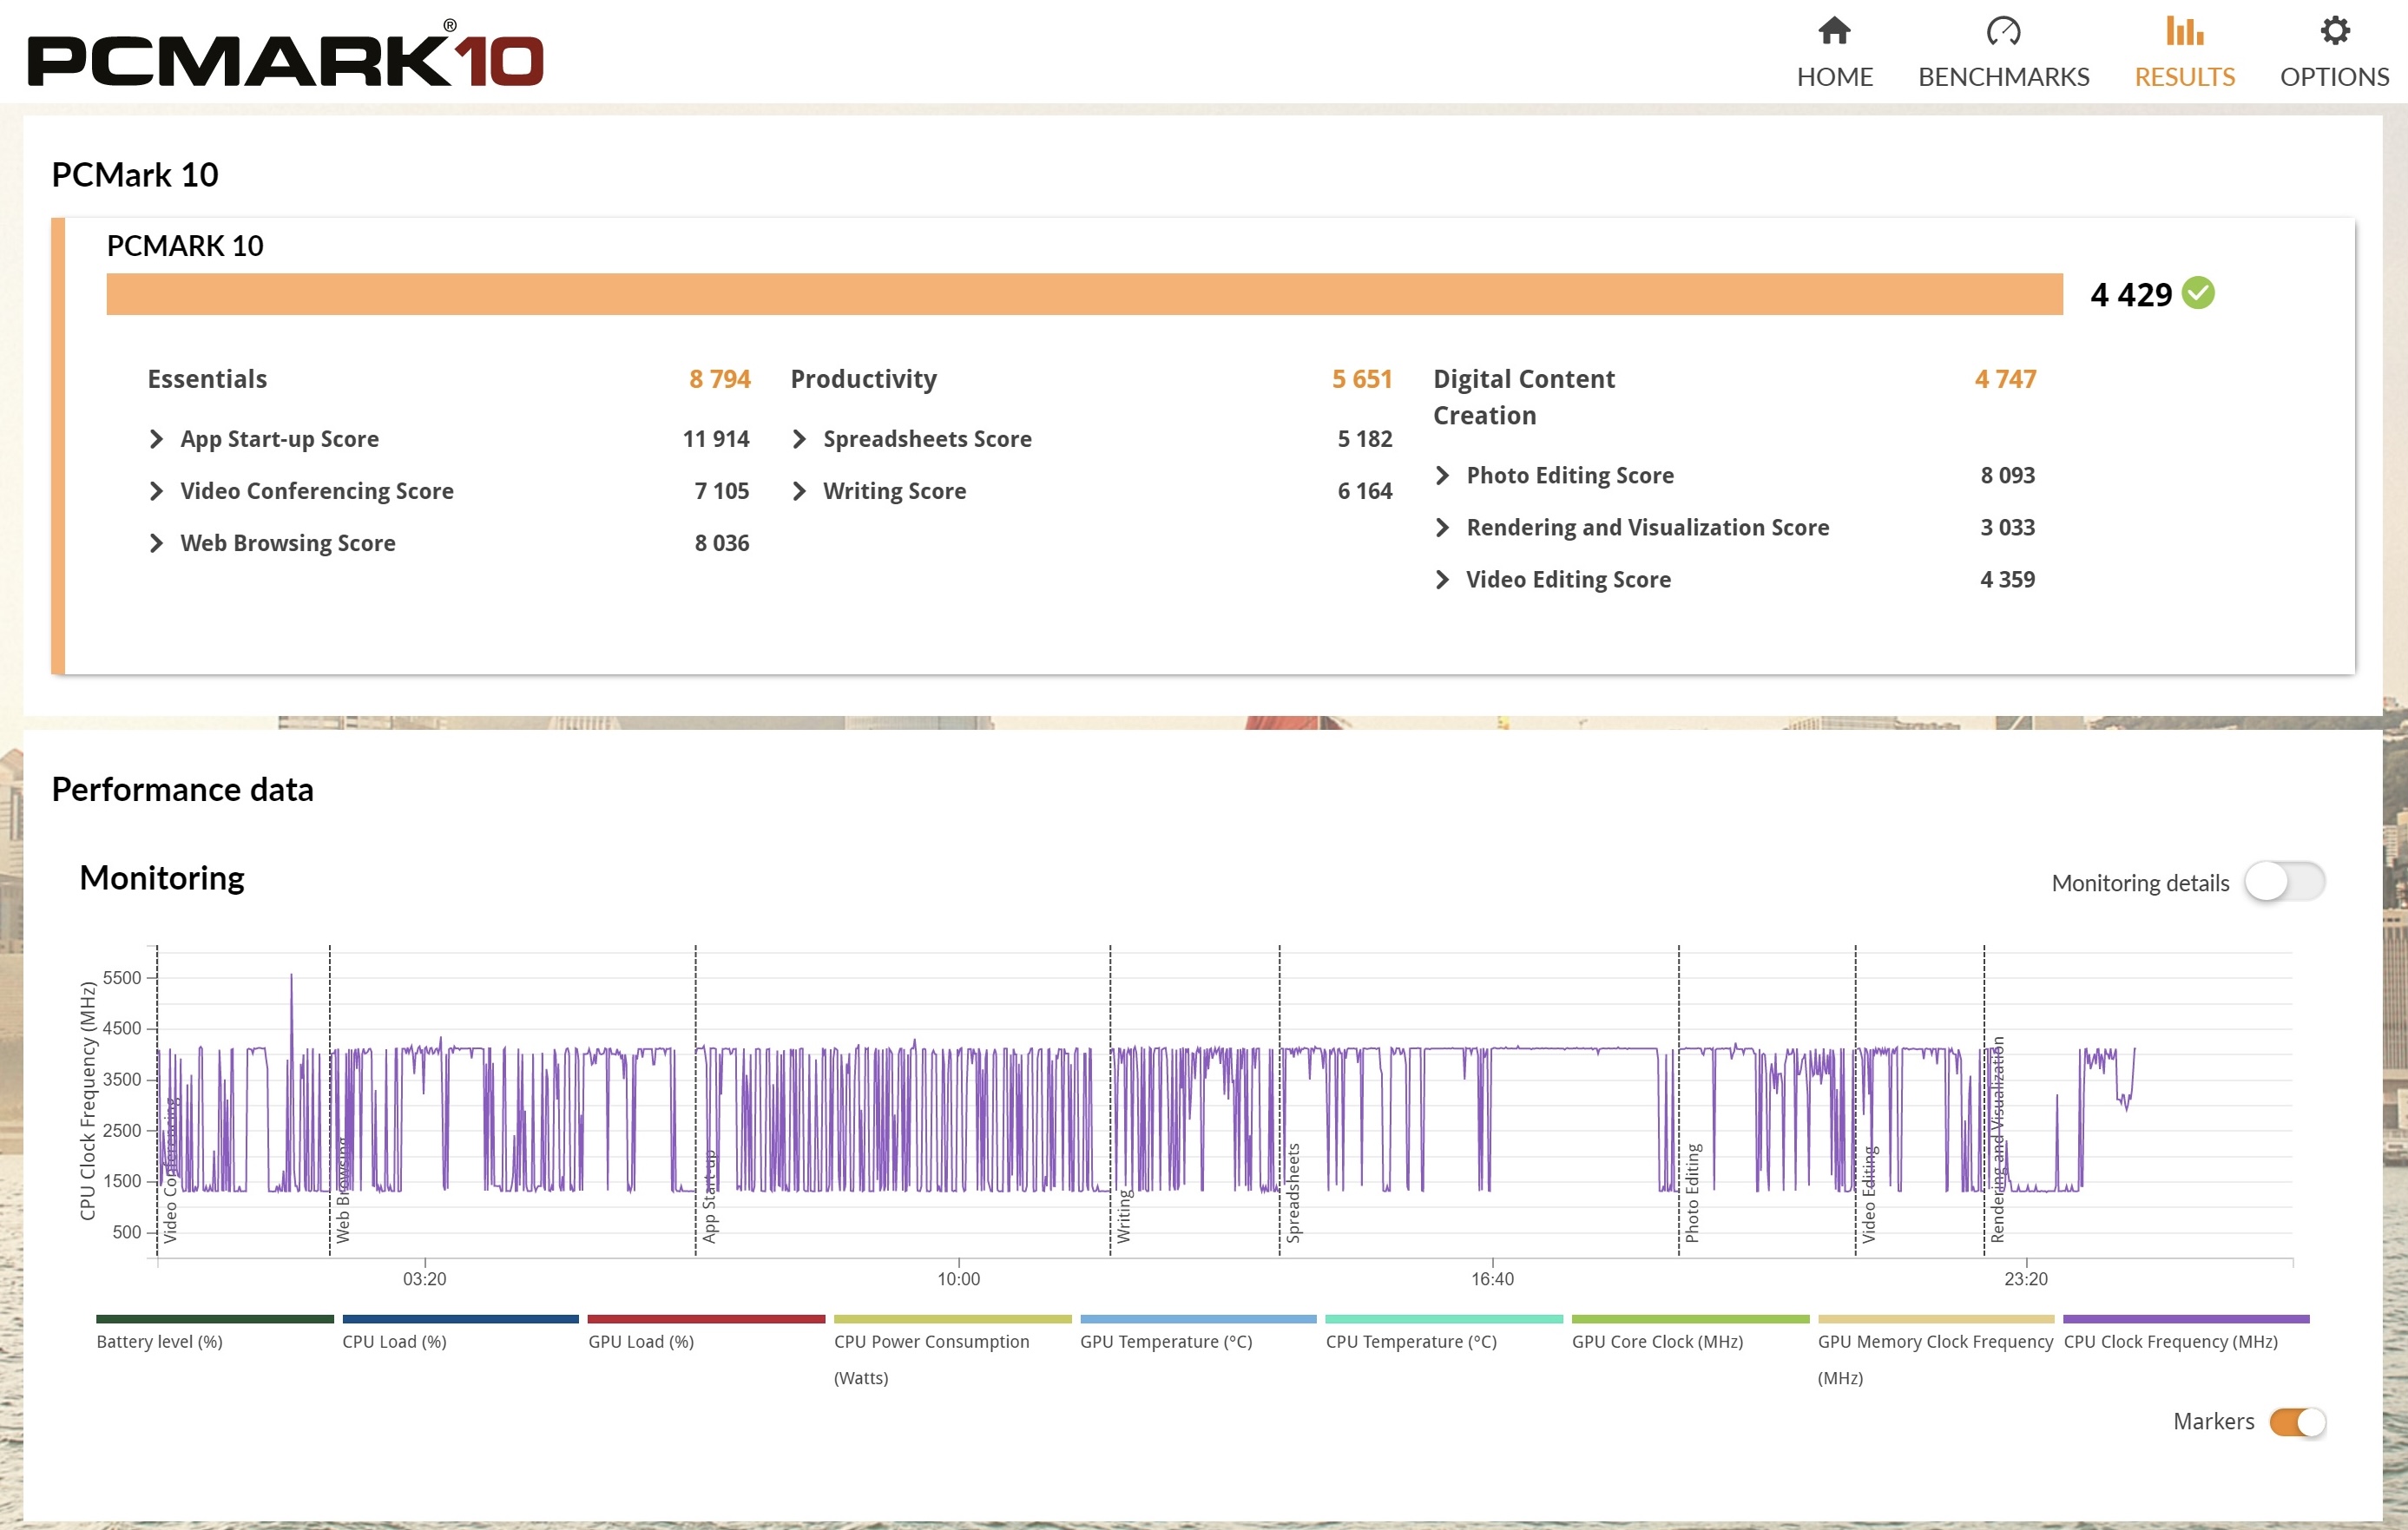
Task: Expand the Photo Editing Score chevron
Action: coord(1442,475)
